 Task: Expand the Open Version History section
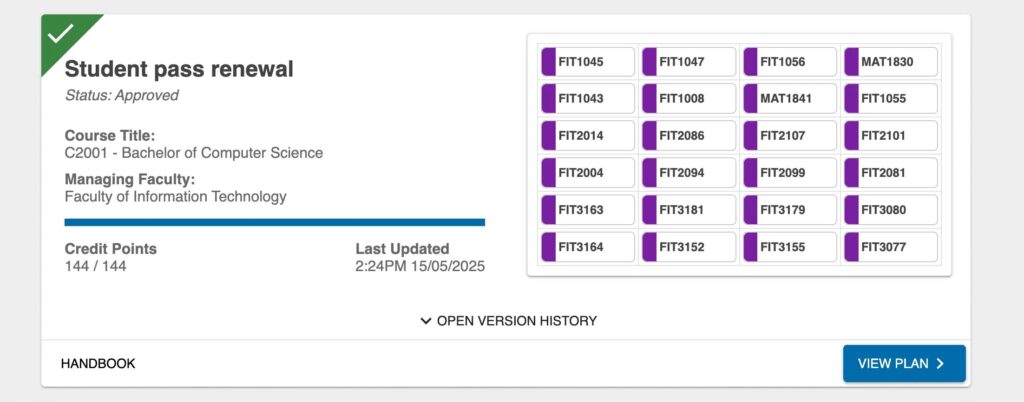[508, 321]
